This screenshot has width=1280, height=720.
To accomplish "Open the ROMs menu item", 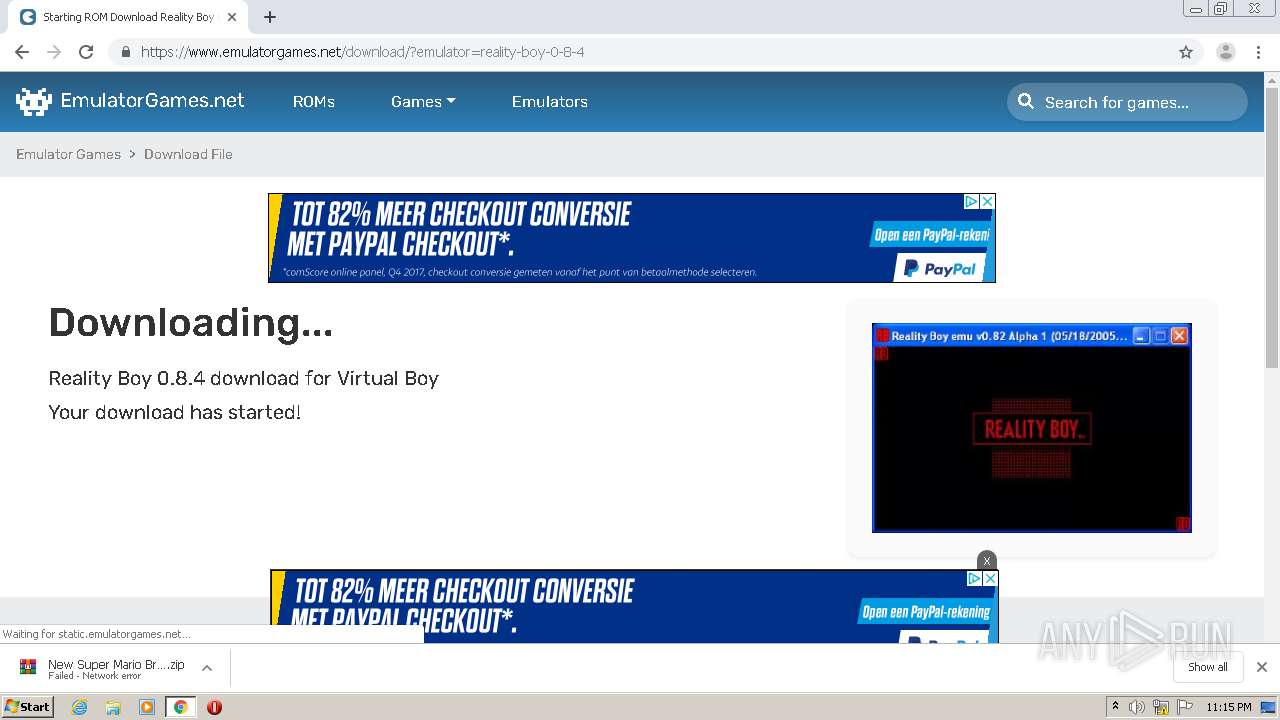I will pos(313,102).
